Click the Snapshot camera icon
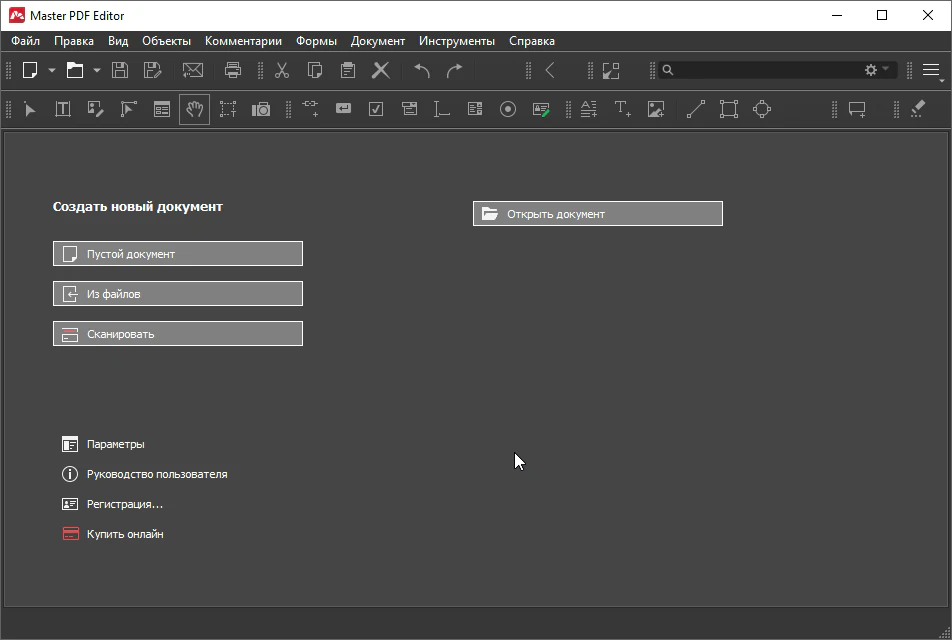This screenshot has height=640, width=952. click(x=261, y=110)
